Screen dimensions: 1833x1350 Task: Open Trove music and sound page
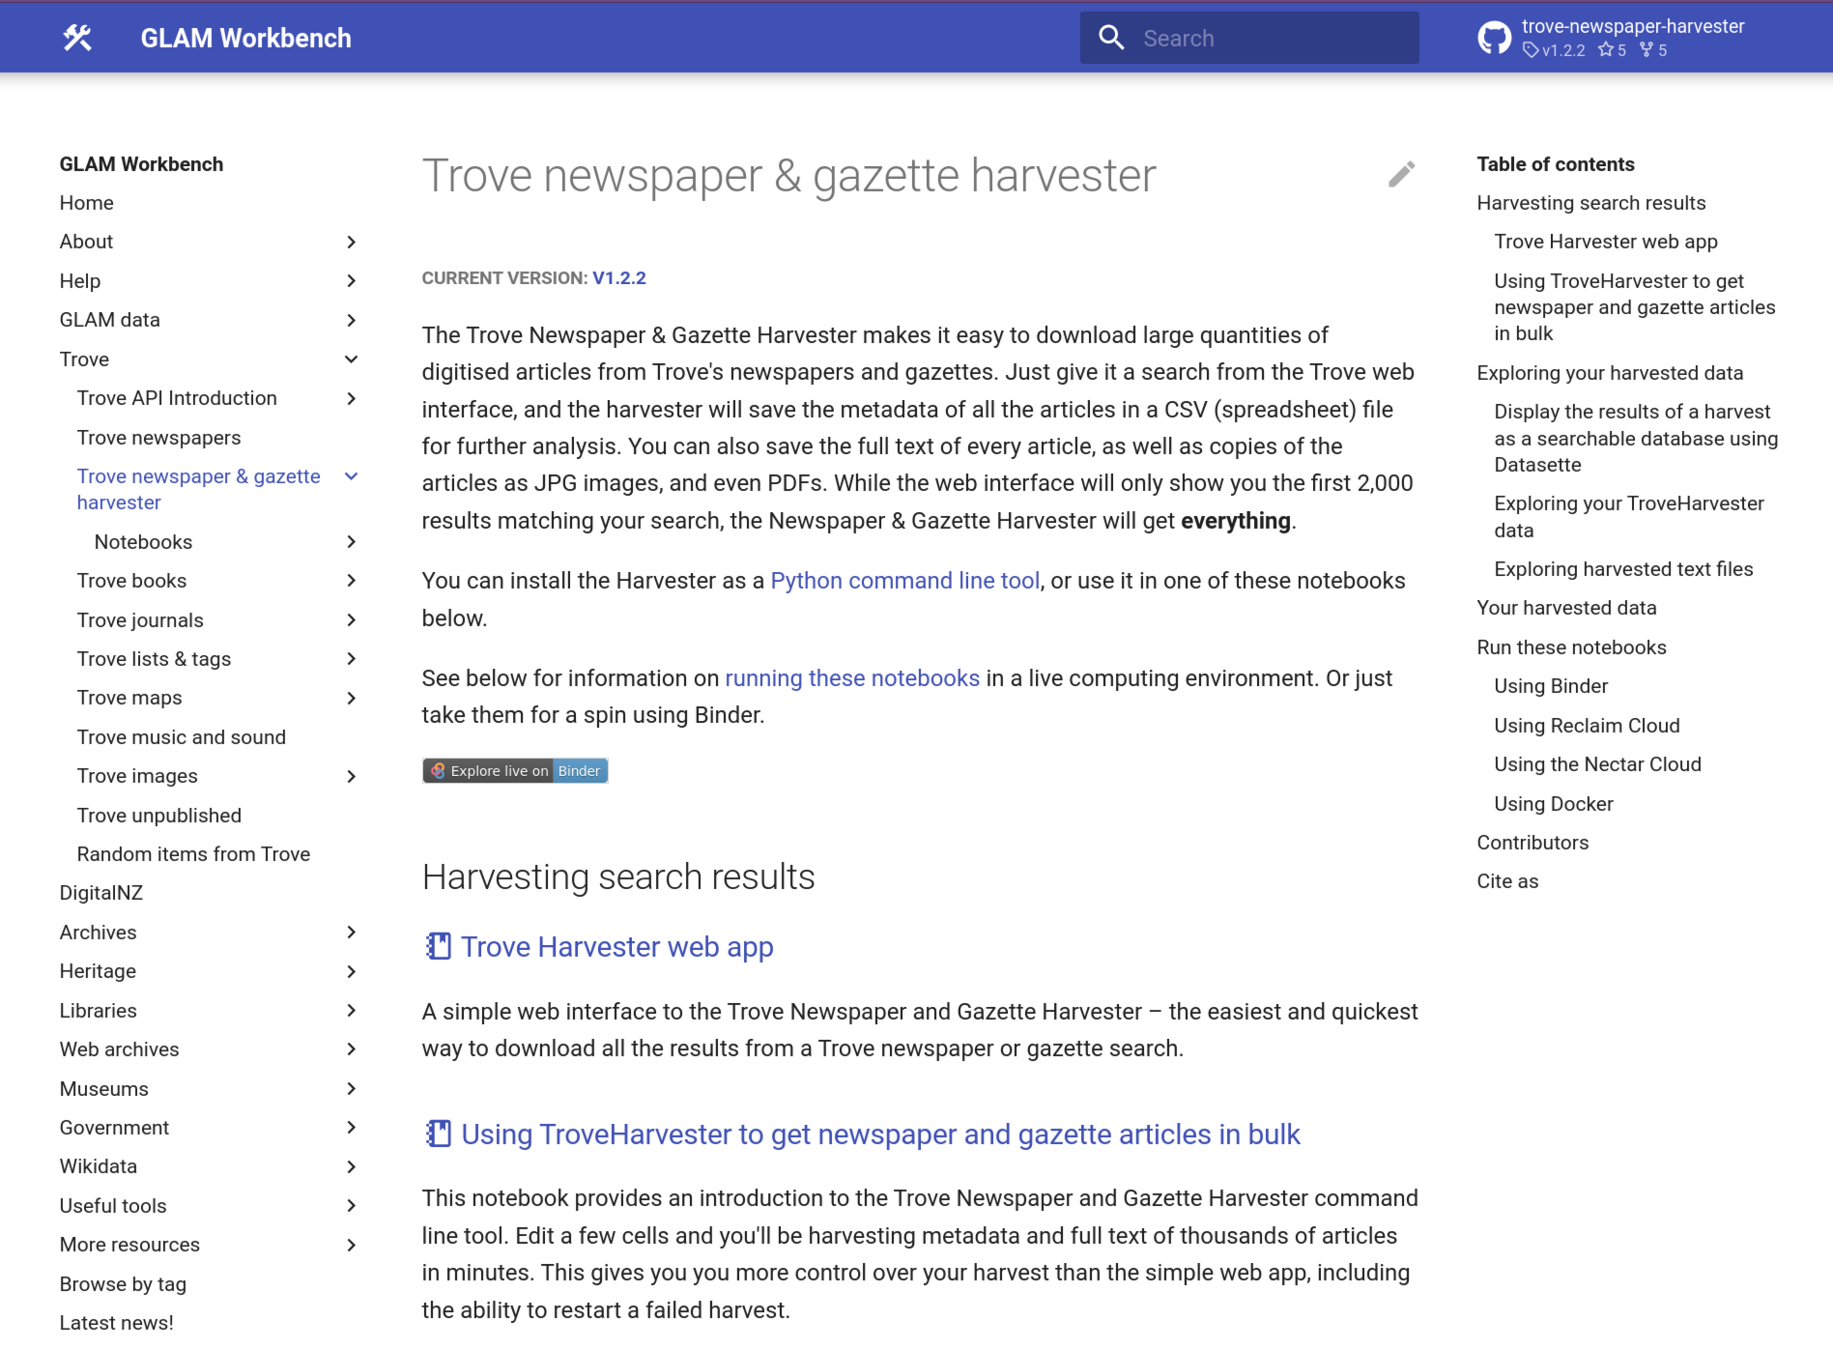tap(181, 737)
